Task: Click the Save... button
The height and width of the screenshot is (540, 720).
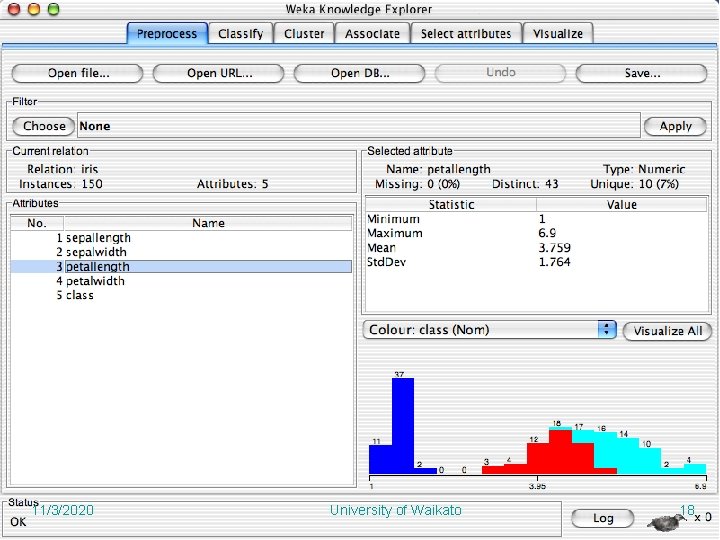Action: click(641, 73)
